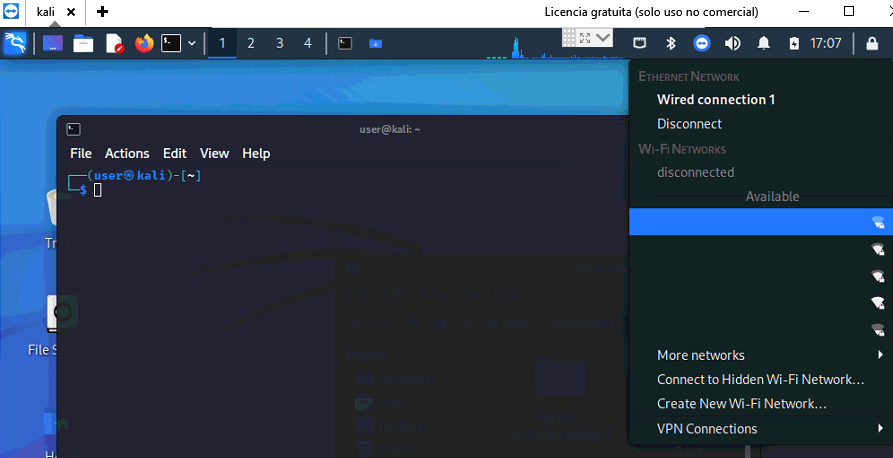Click the 17:07 clock

coord(825,43)
